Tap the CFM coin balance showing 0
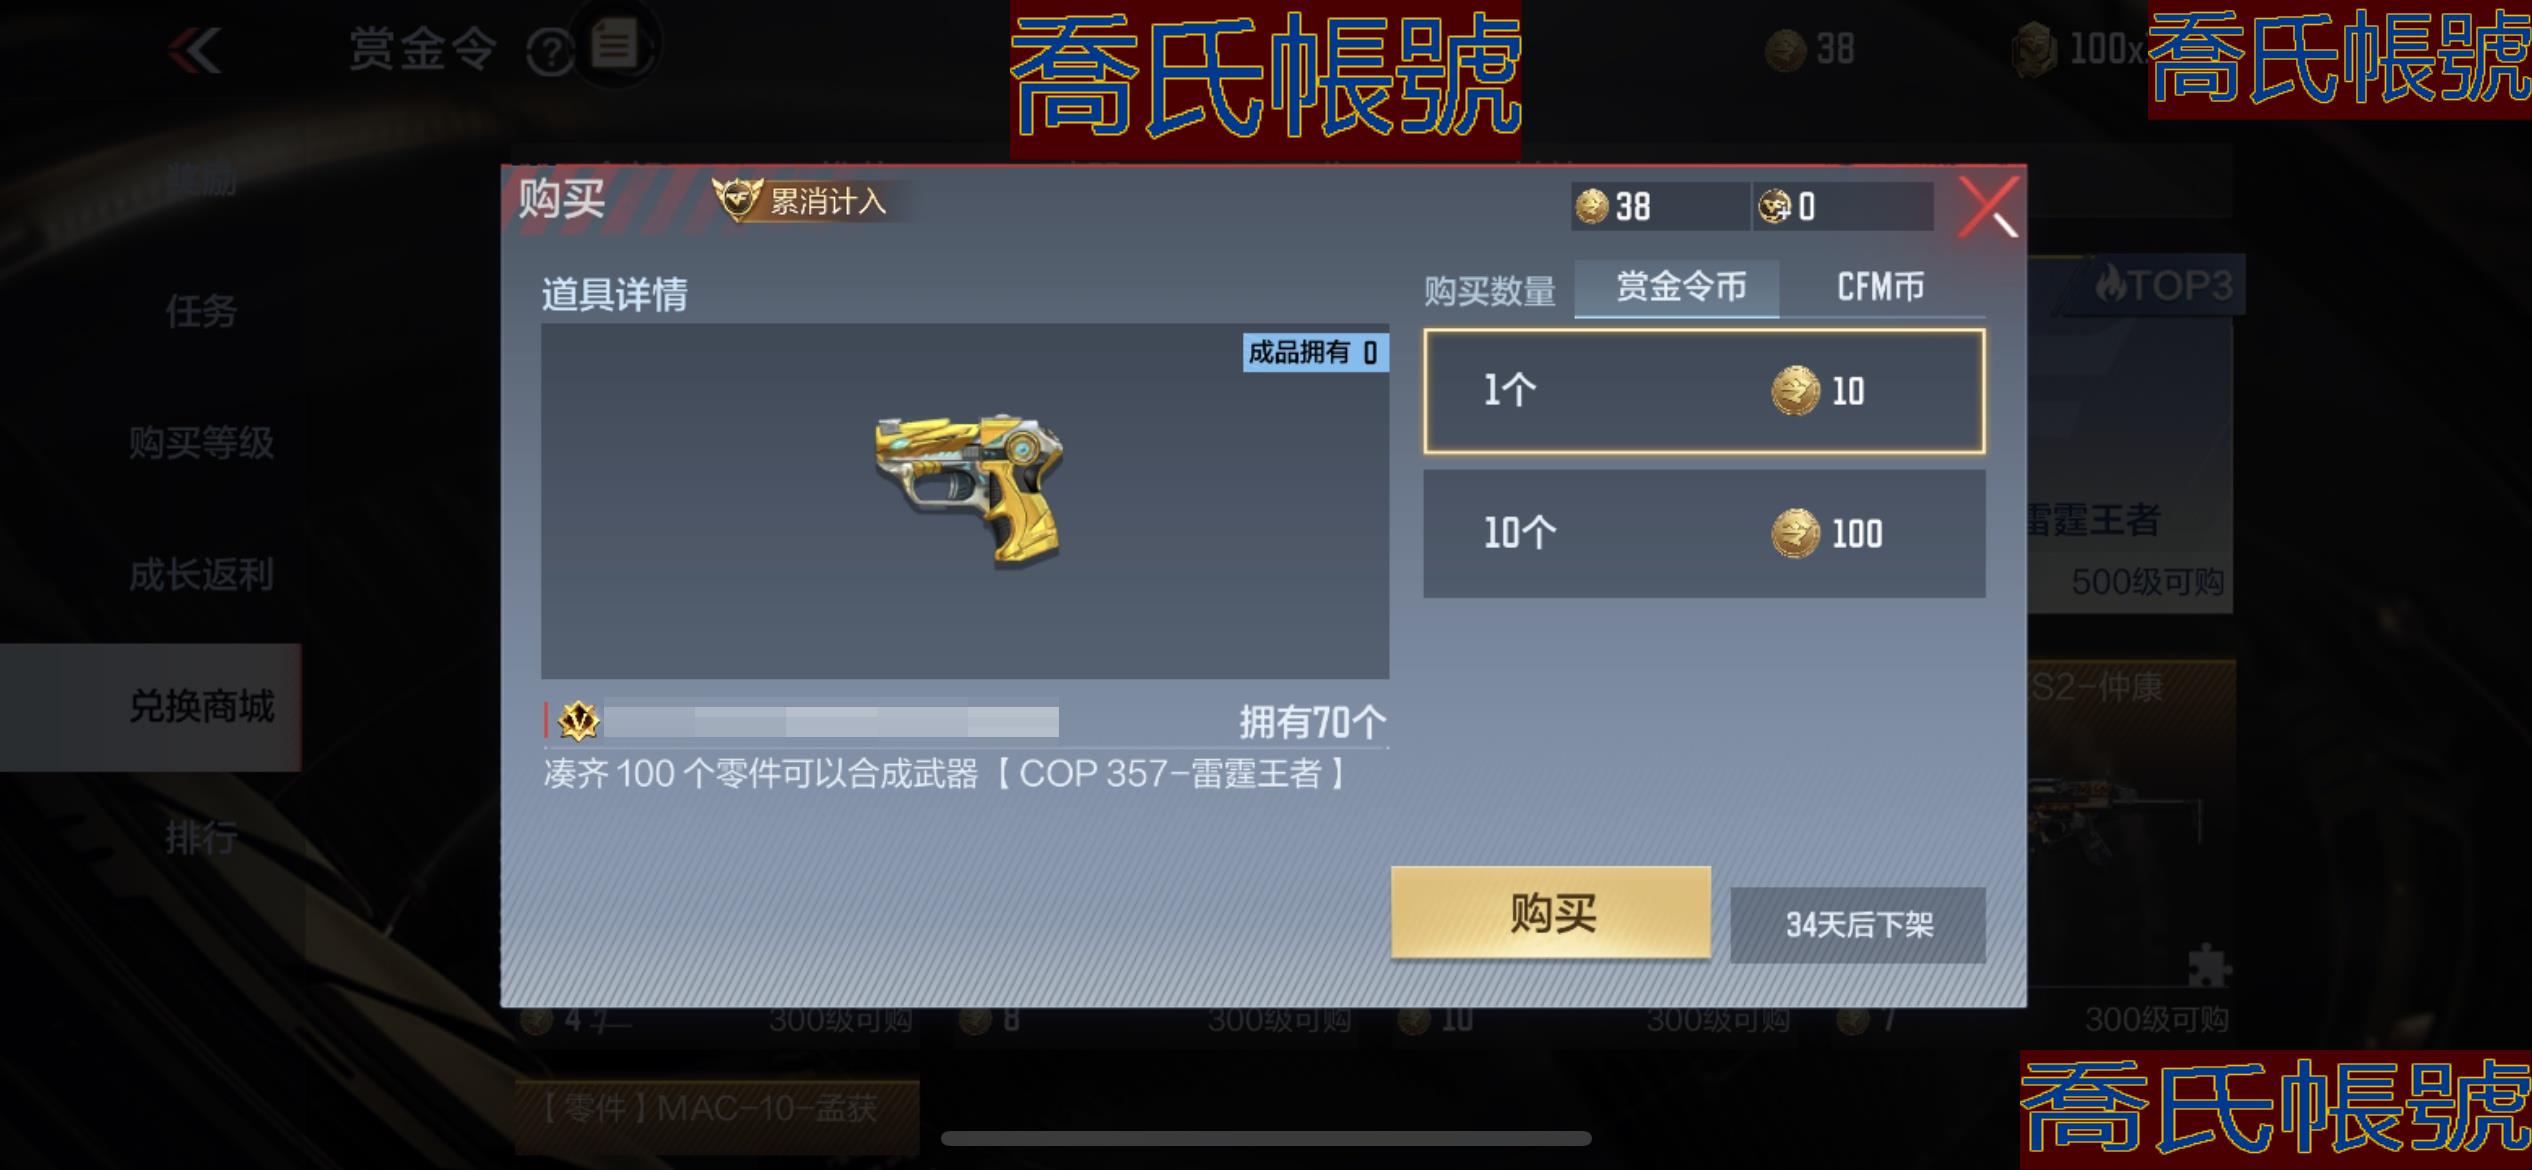The image size is (2532, 1170). pos(1843,207)
